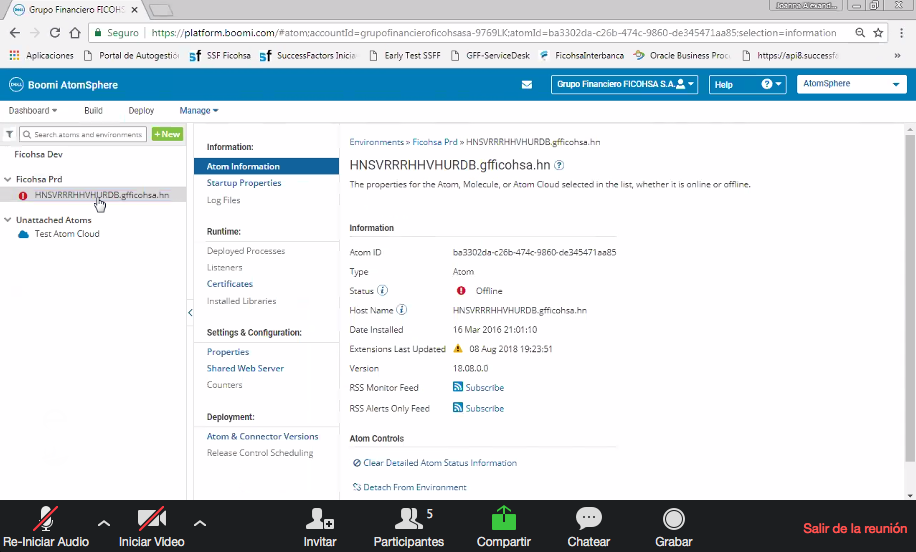Open Invitar icon in meeting bar
This screenshot has width=916, height=552.
(x=320, y=518)
